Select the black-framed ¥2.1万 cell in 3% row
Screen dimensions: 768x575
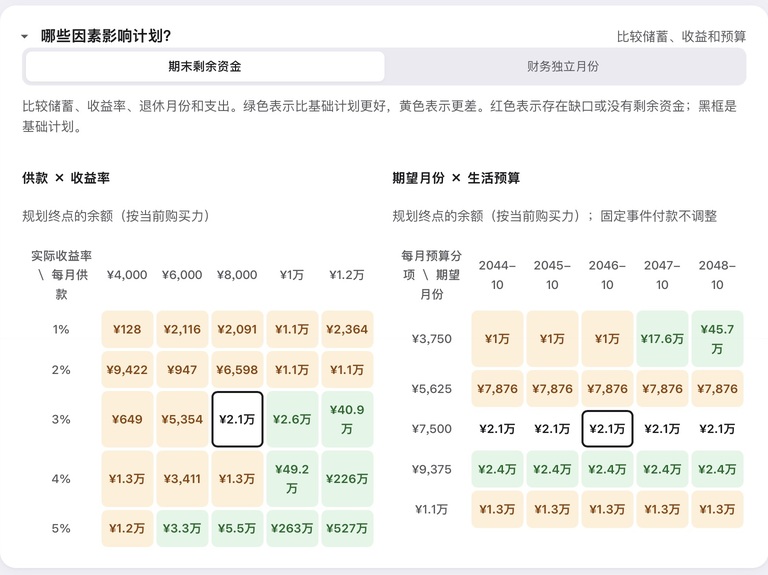pyautogui.click(x=237, y=419)
